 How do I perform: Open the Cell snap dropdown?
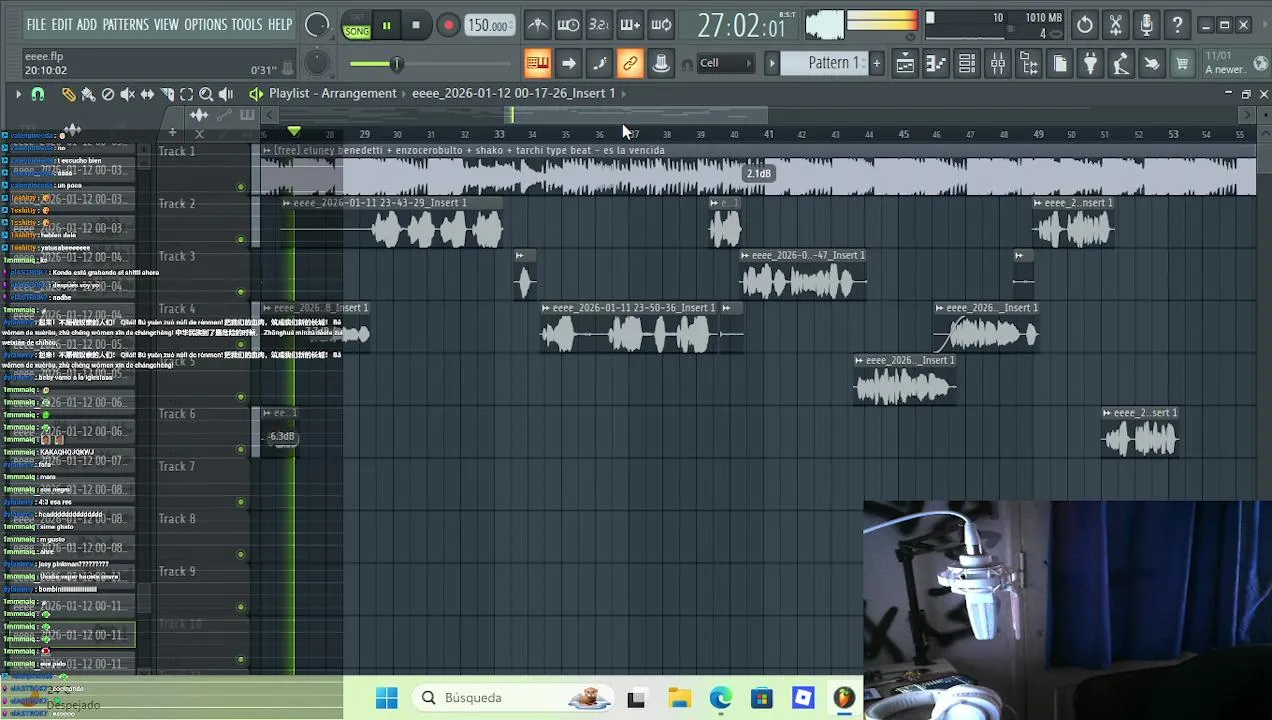pos(726,63)
